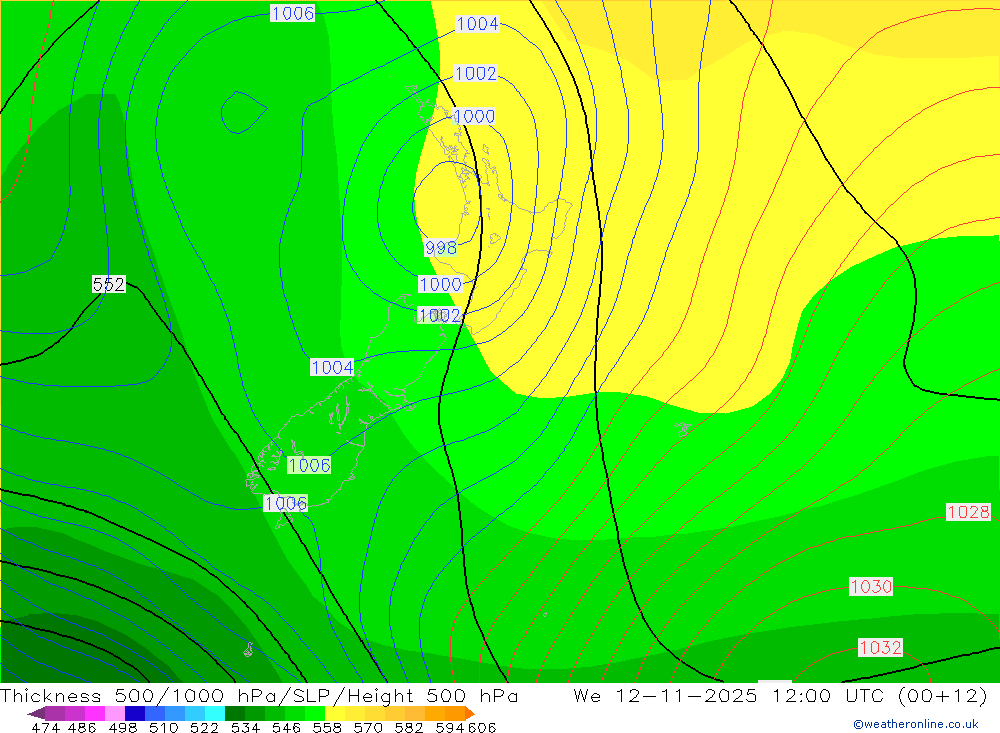The width and height of the screenshot is (1000, 733).
Task: Click the legend value 534
Action: 245,728
